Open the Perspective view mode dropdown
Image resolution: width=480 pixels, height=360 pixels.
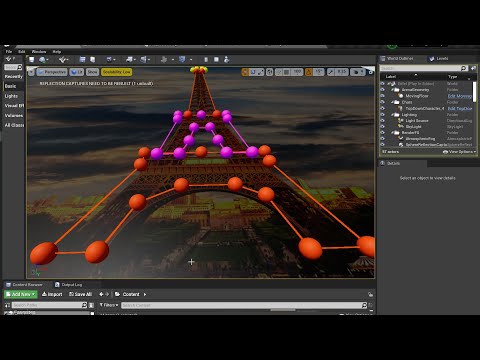pos(52,72)
